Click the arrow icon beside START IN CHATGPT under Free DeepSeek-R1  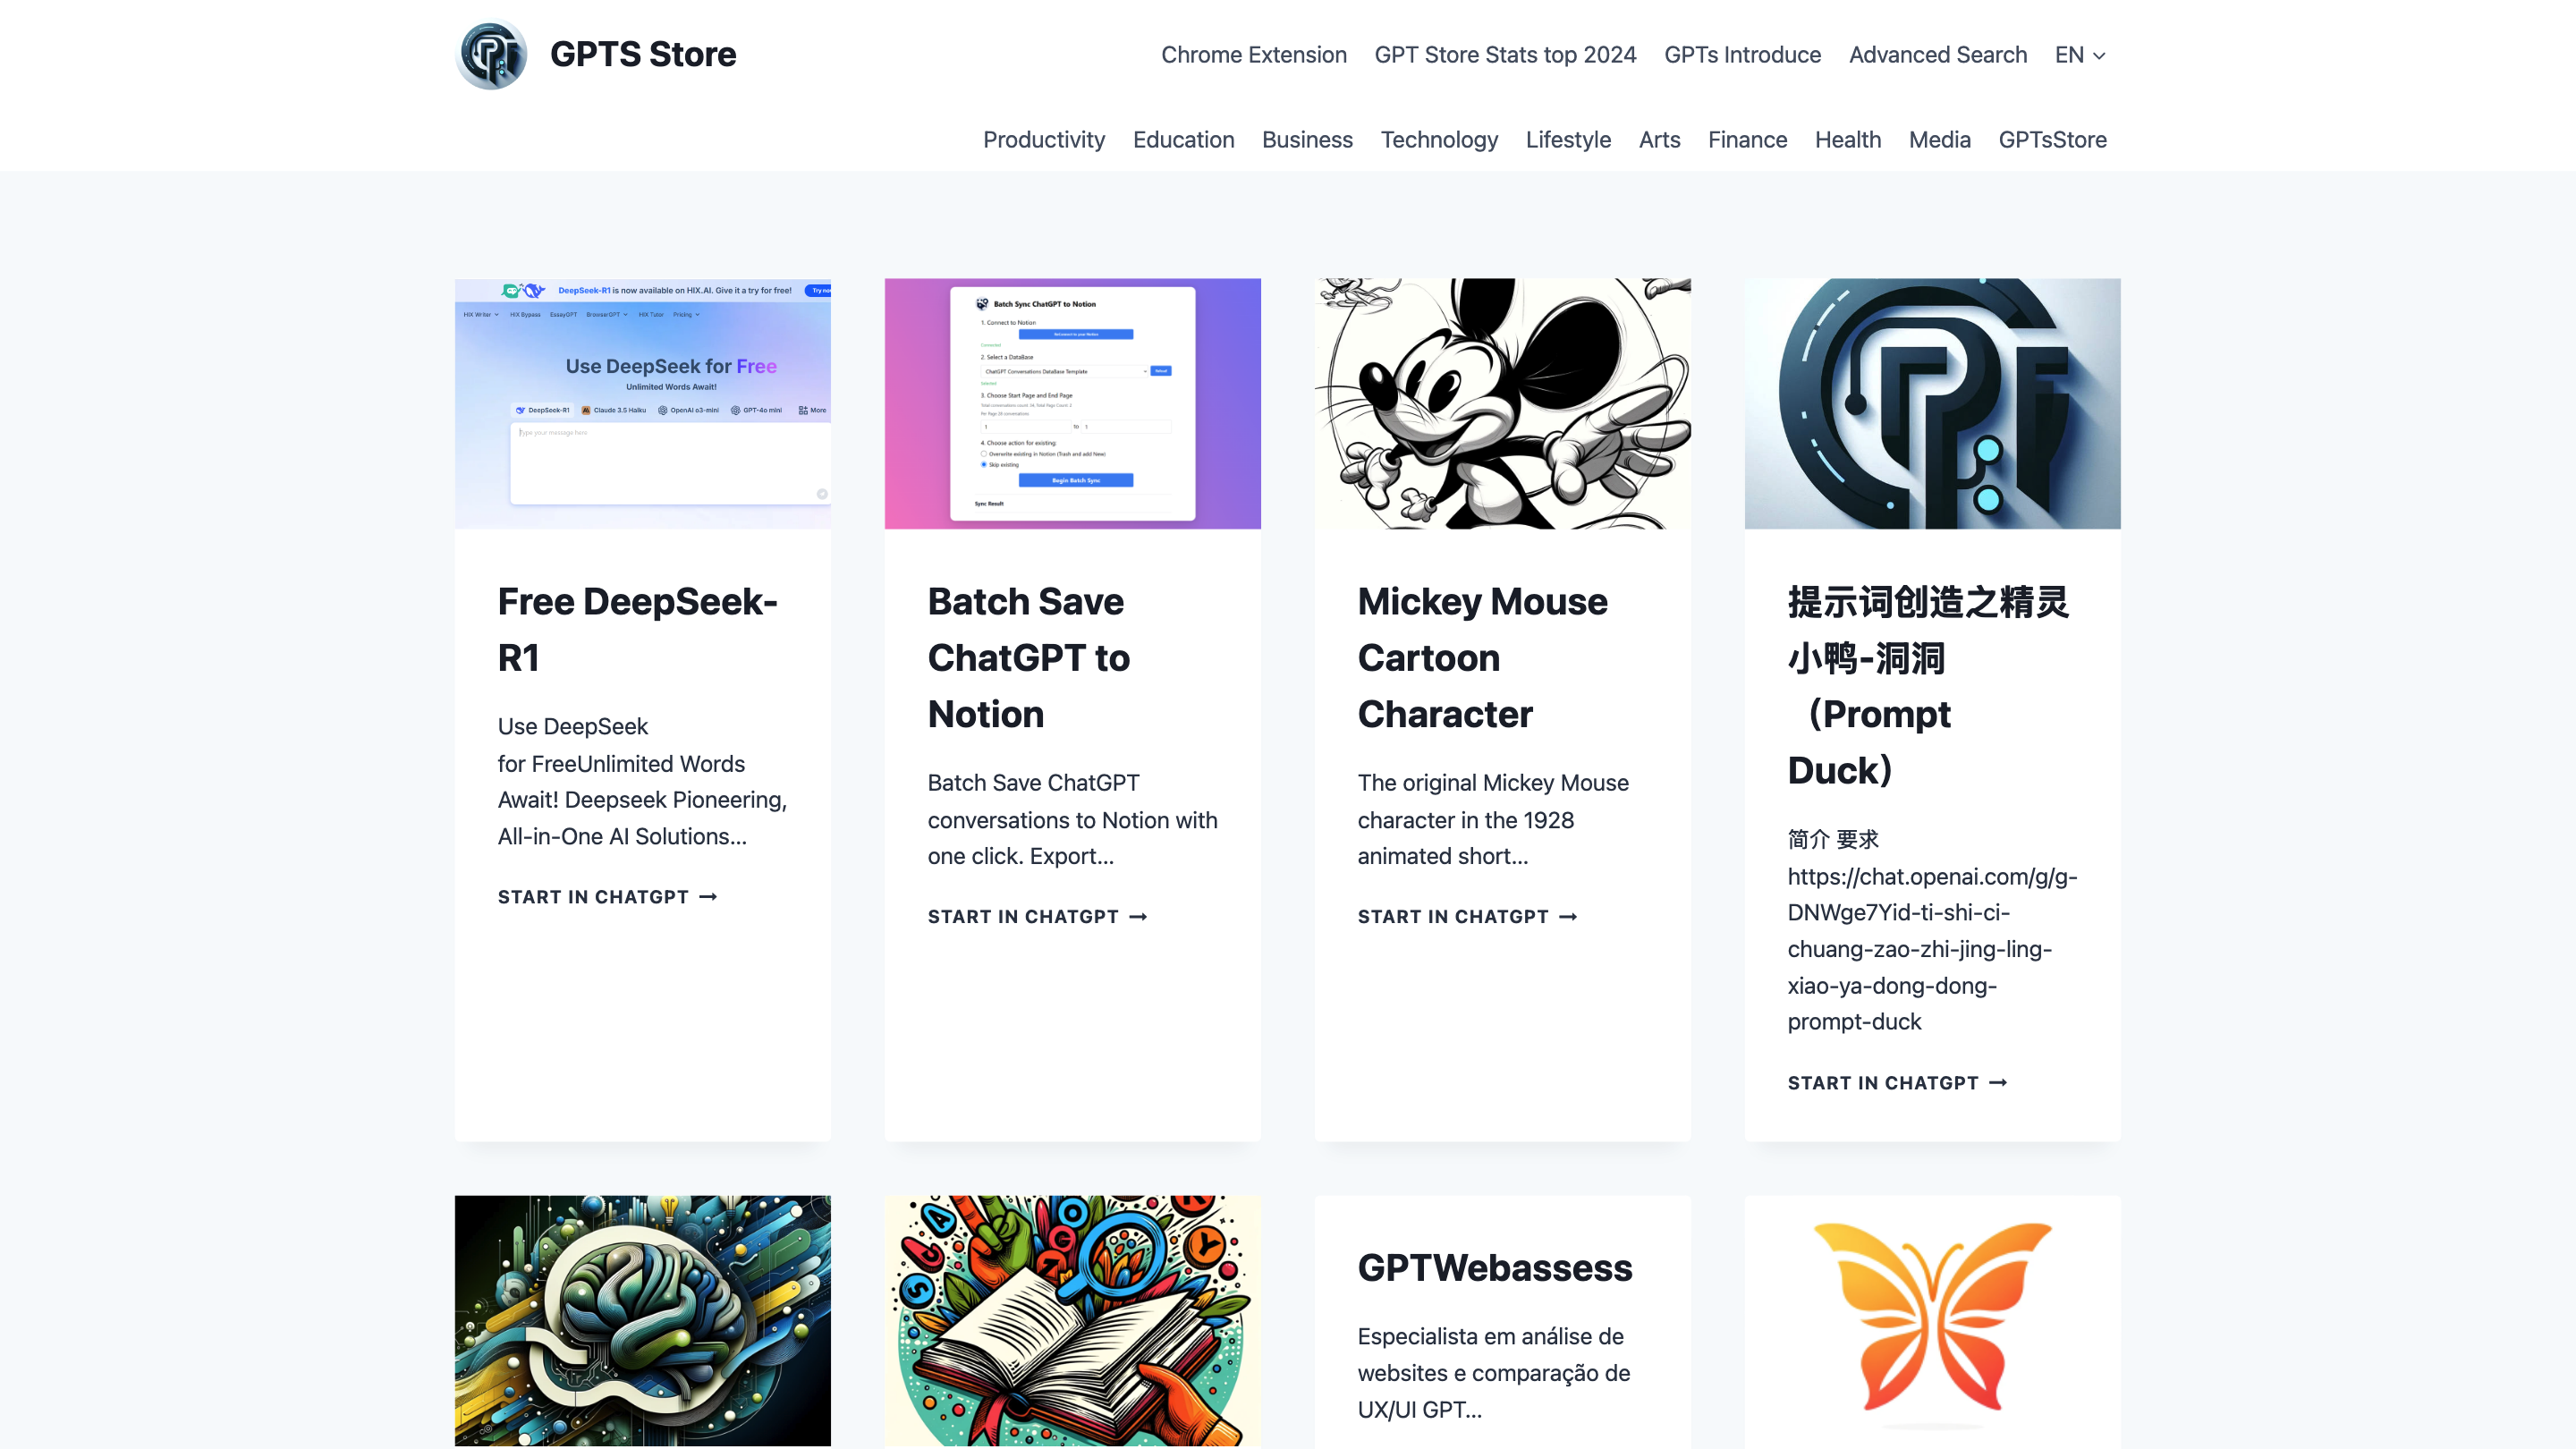pyautogui.click(x=709, y=897)
